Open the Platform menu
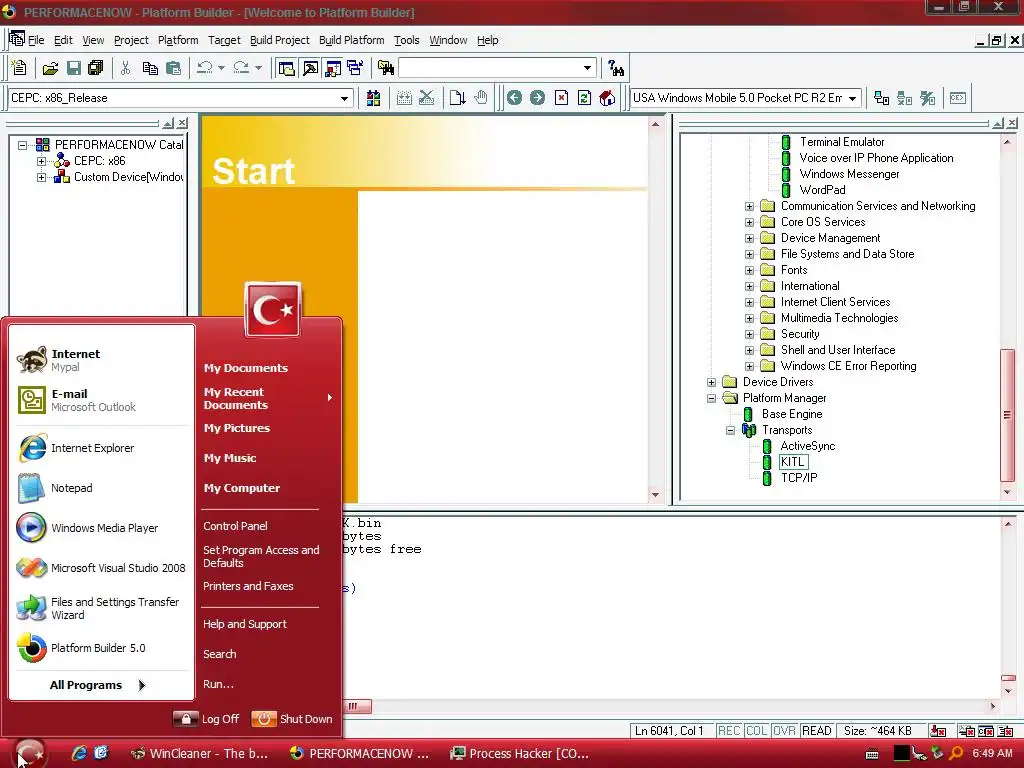The height and width of the screenshot is (768, 1024). tap(178, 40)
